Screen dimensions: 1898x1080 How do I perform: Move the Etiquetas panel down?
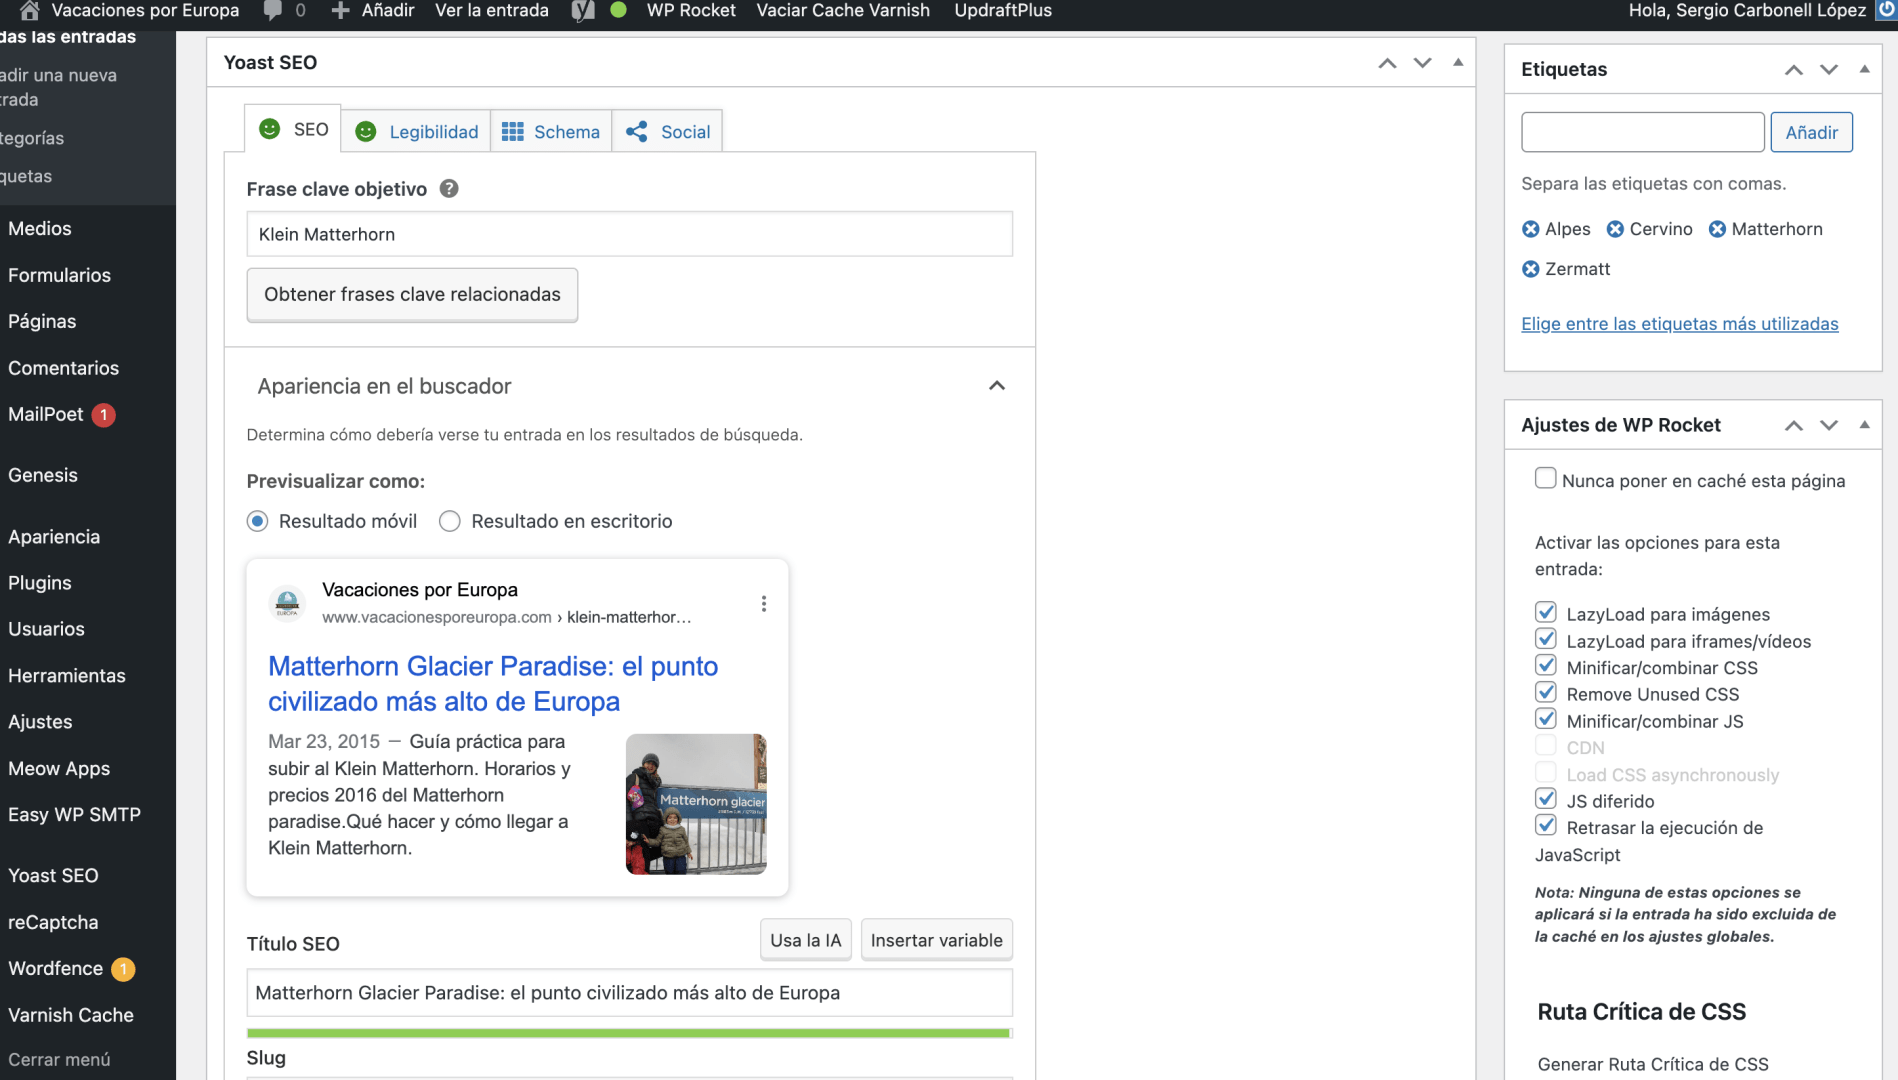pos(1829,69)
